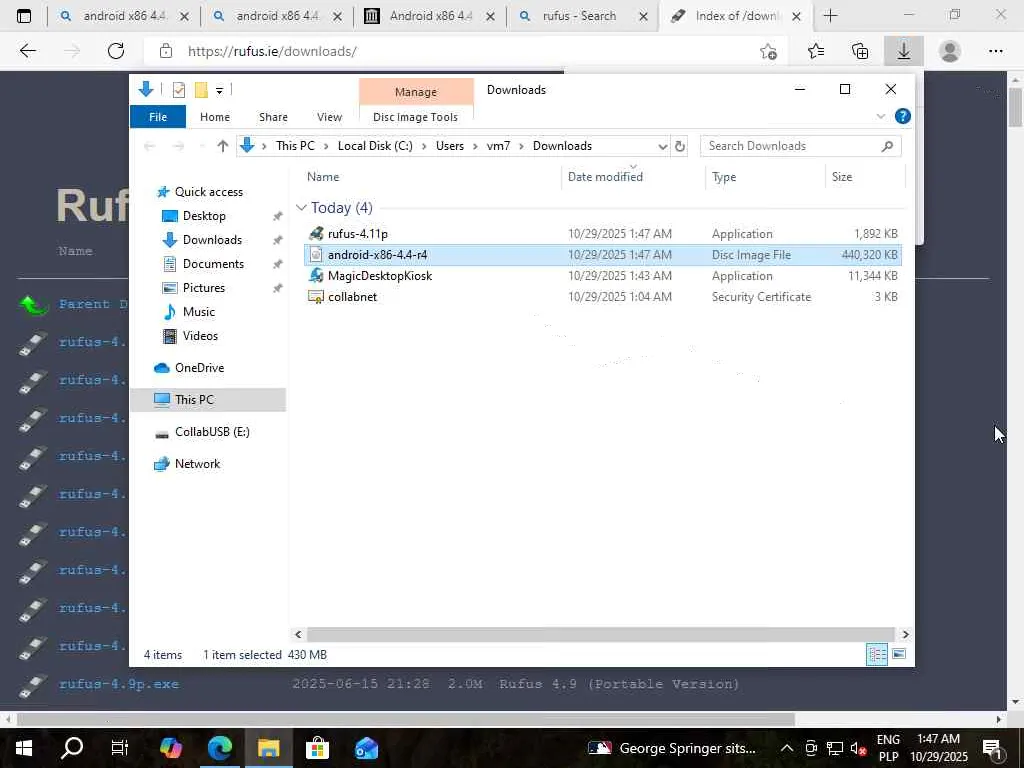Open taskbar Search

(72, 748)
